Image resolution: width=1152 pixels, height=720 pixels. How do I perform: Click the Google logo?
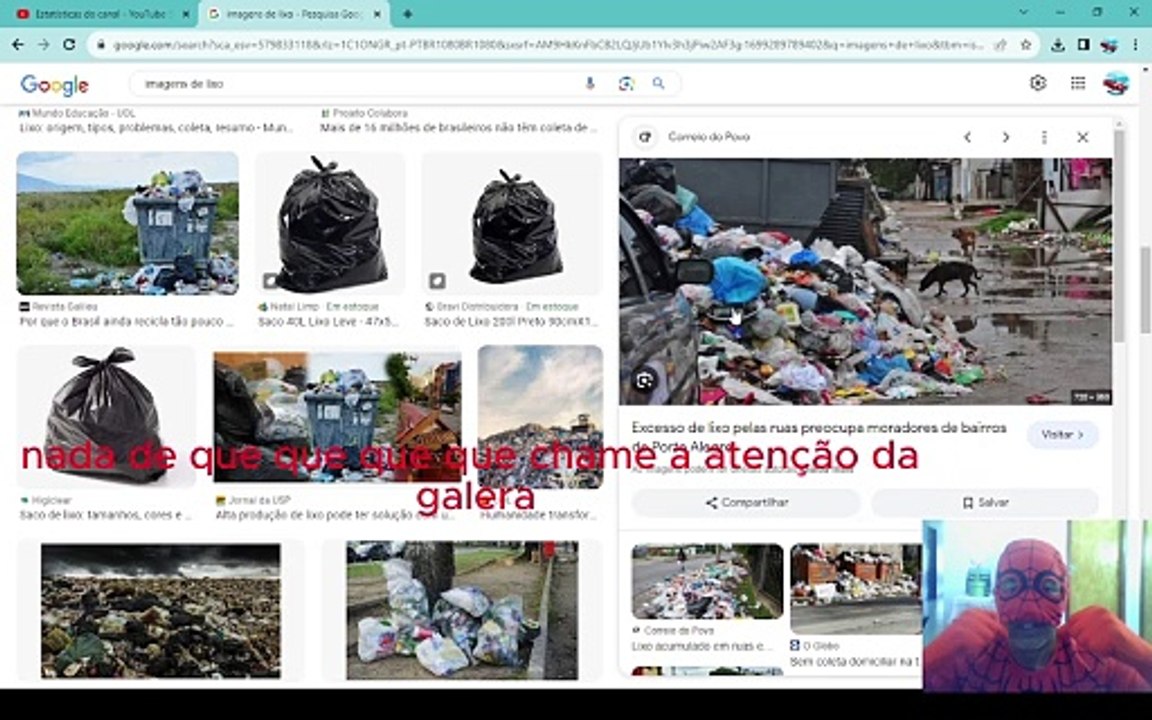(x=54, y=84)
